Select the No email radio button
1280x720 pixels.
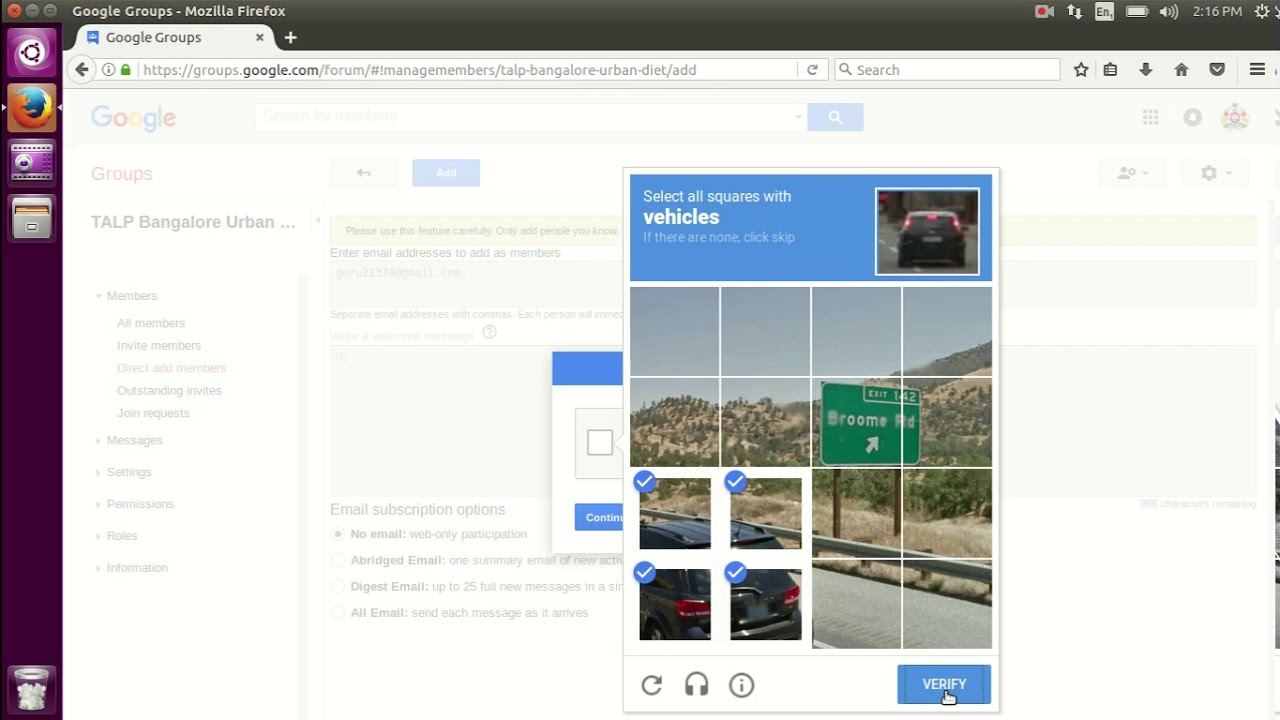338,534
